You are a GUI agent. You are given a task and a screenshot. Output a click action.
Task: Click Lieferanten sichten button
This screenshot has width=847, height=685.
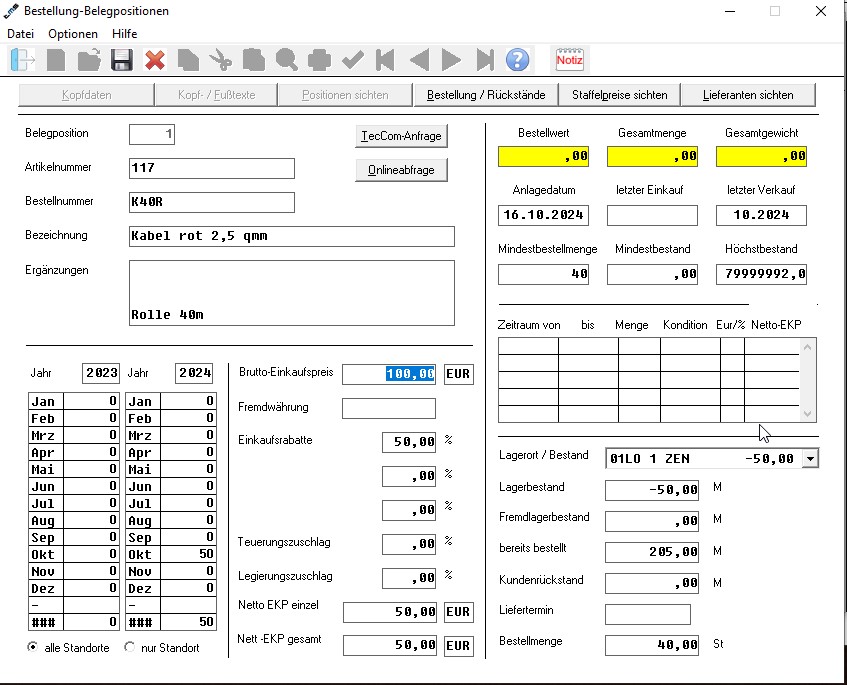[748, 95]
